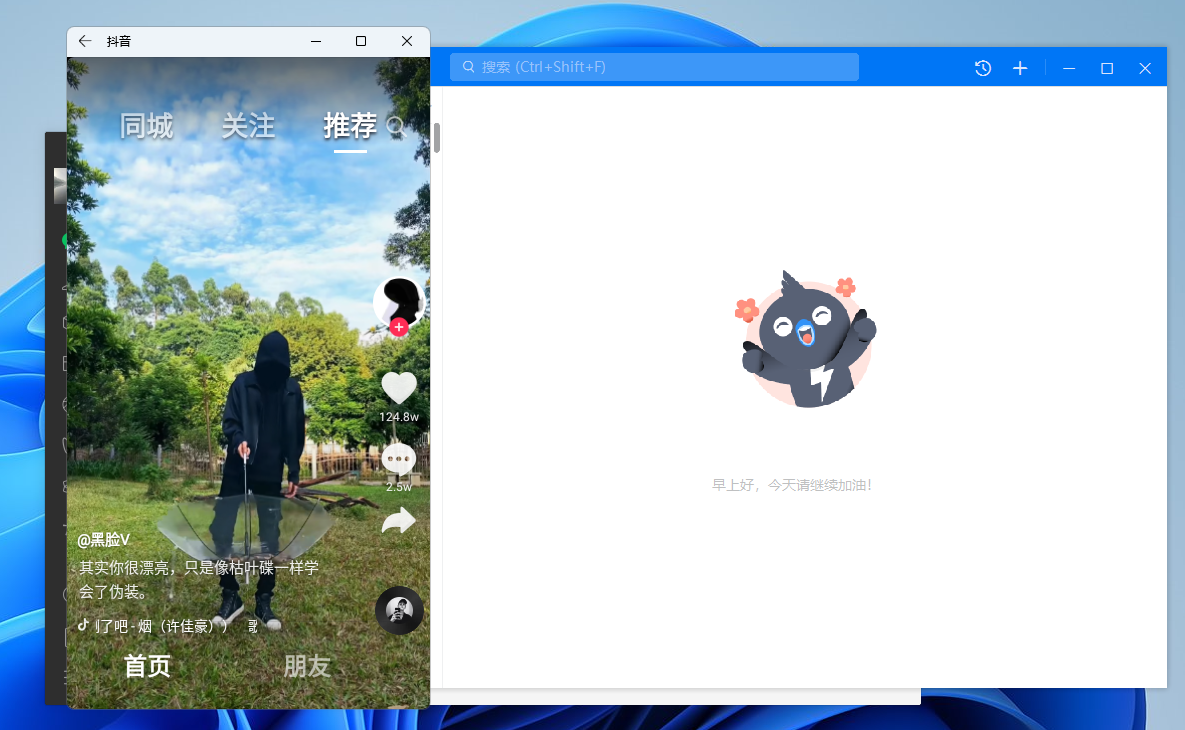Click the greeting text 早上好，今天请继续加油!
The width and height of the screenshot is (1185, 730).
(x=791, y=485)
